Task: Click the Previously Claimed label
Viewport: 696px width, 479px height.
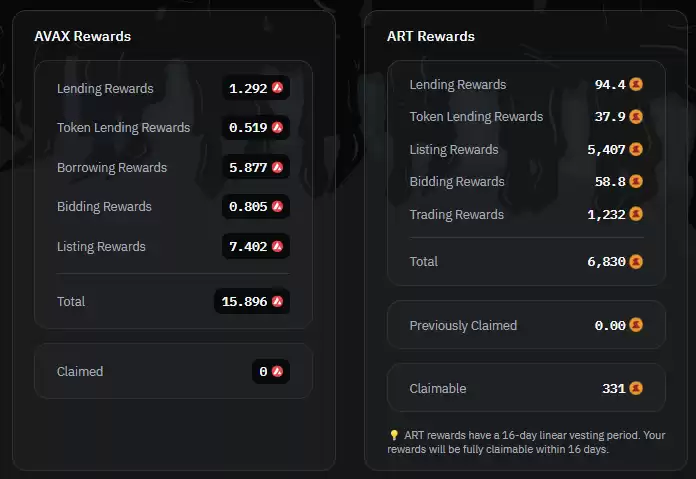Action: [x=463, y=325]
